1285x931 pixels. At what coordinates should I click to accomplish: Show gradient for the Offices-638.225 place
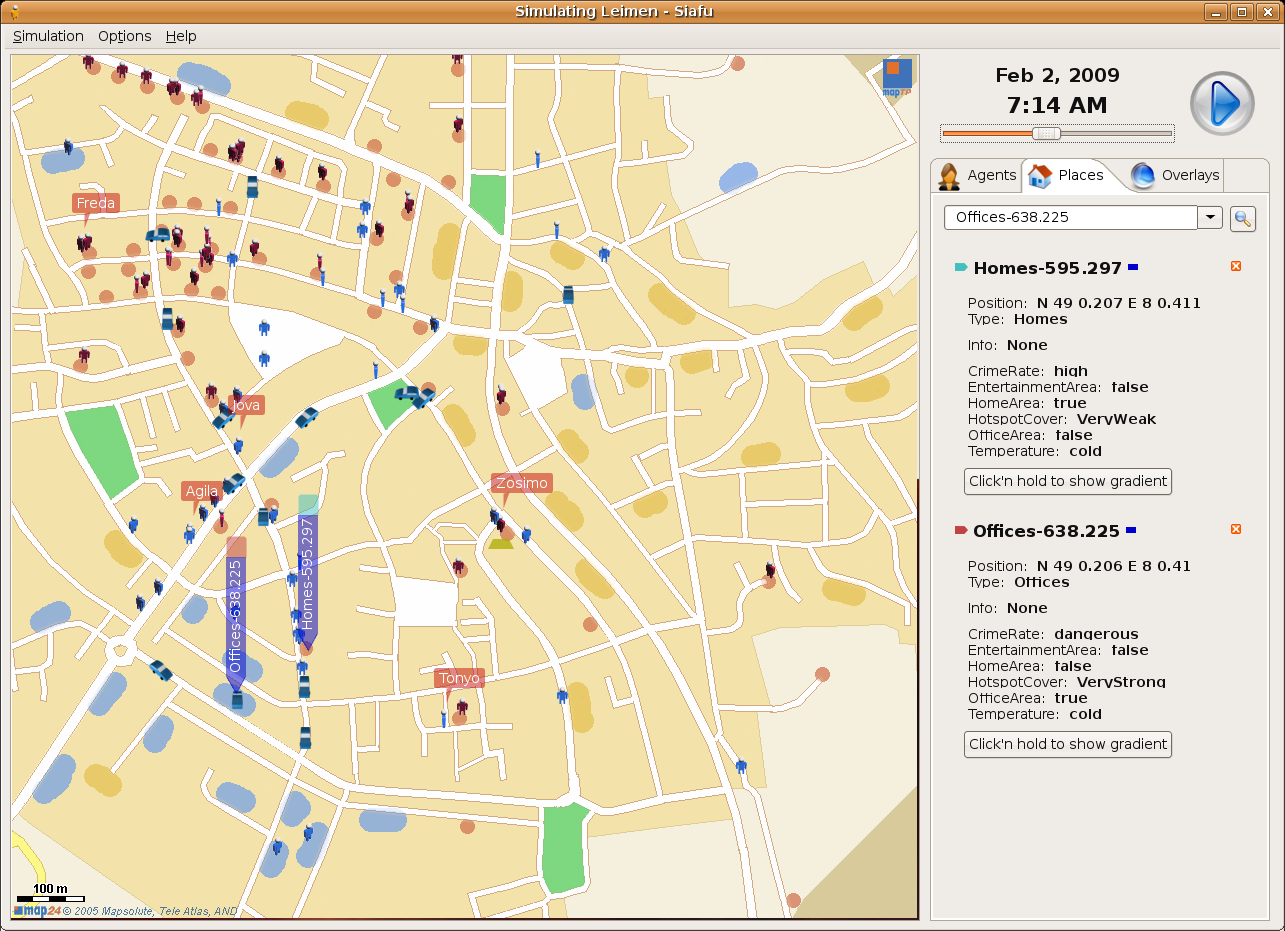1068,744
